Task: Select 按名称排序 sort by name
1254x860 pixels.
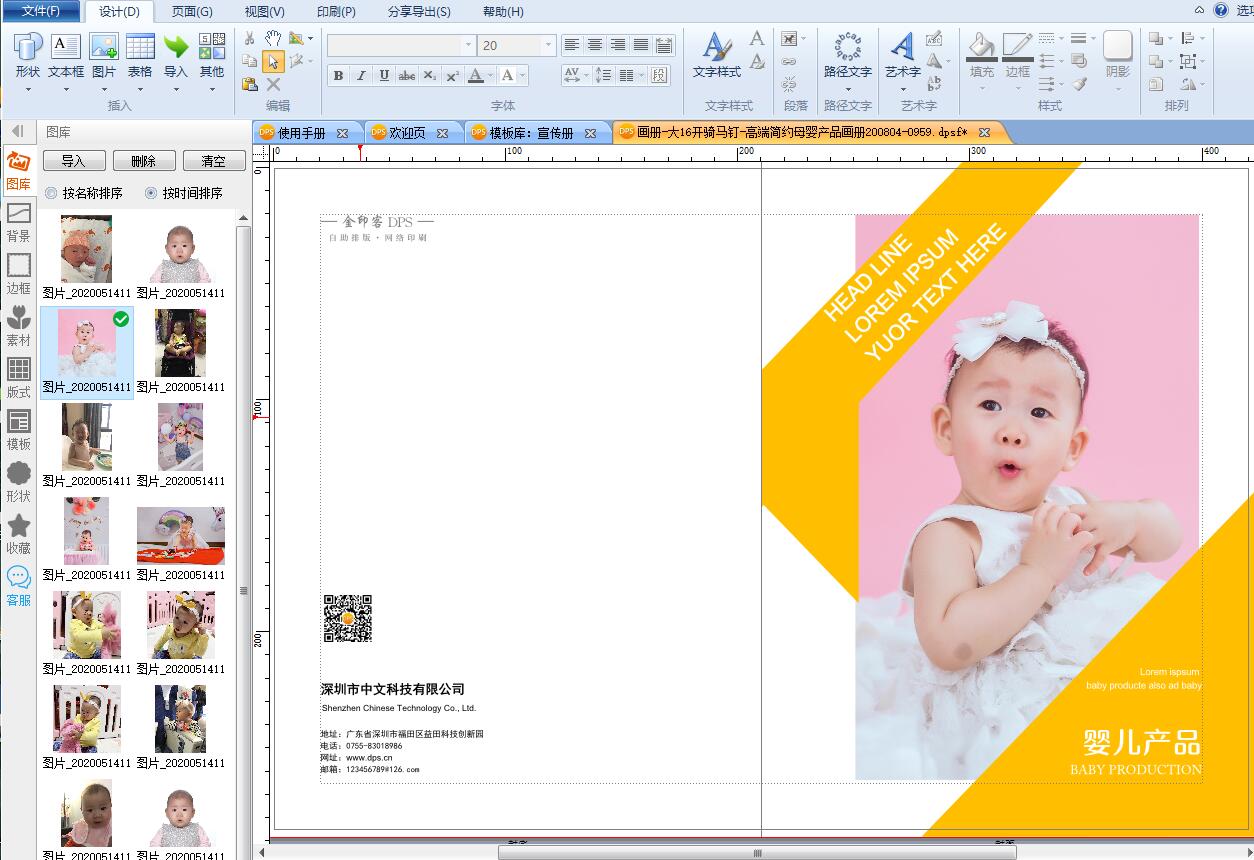Action: (84, 193)
